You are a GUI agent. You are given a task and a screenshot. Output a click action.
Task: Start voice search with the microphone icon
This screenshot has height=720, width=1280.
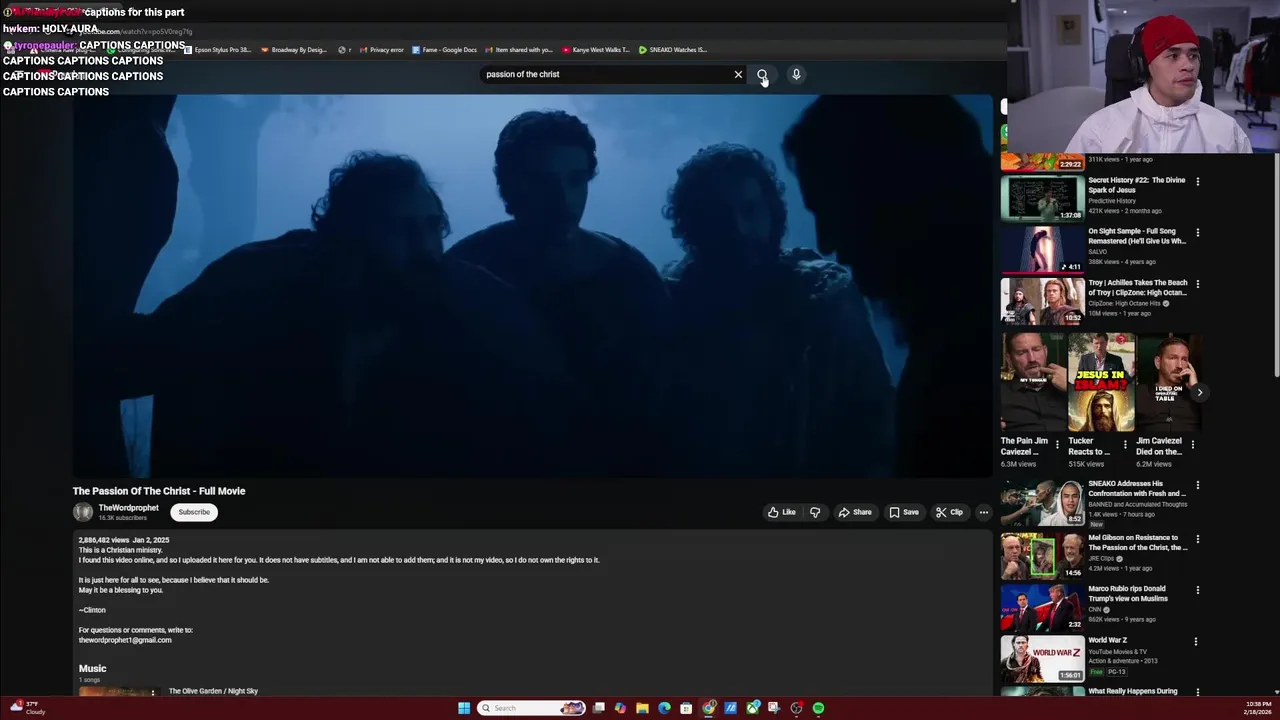click(x=796, y=74)
